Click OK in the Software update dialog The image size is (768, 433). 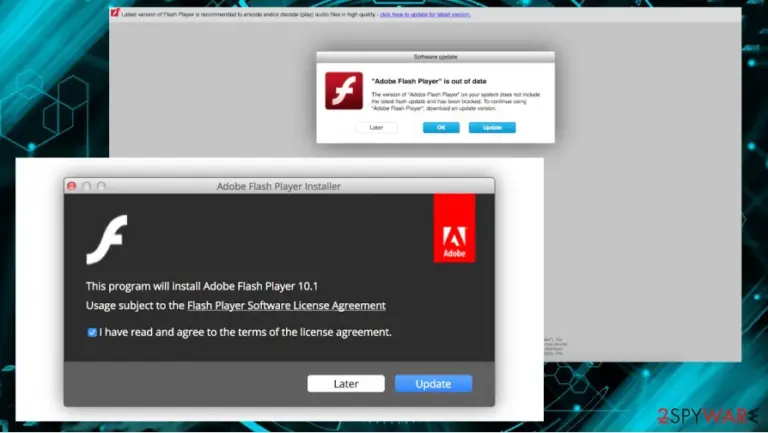(441, 127)
